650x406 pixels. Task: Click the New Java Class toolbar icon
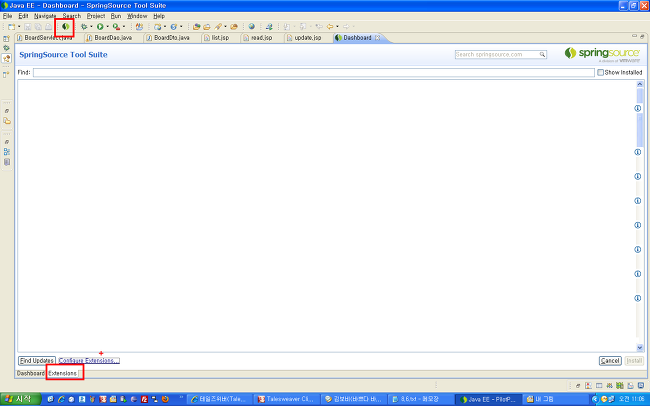point(174,27)
